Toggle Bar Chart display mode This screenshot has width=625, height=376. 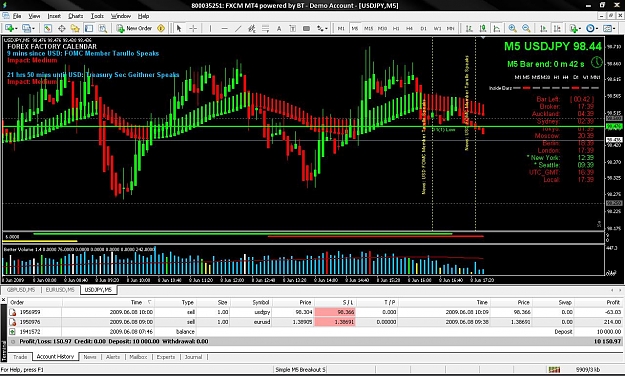point(469,28)
